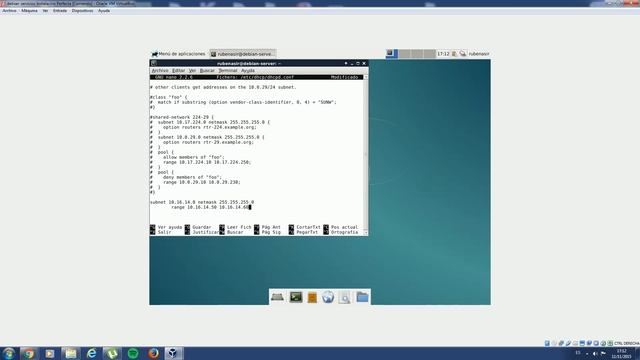Open media player icon in Windows taskbar
Viewport: 640px width, 360px height.
(49, 353)
